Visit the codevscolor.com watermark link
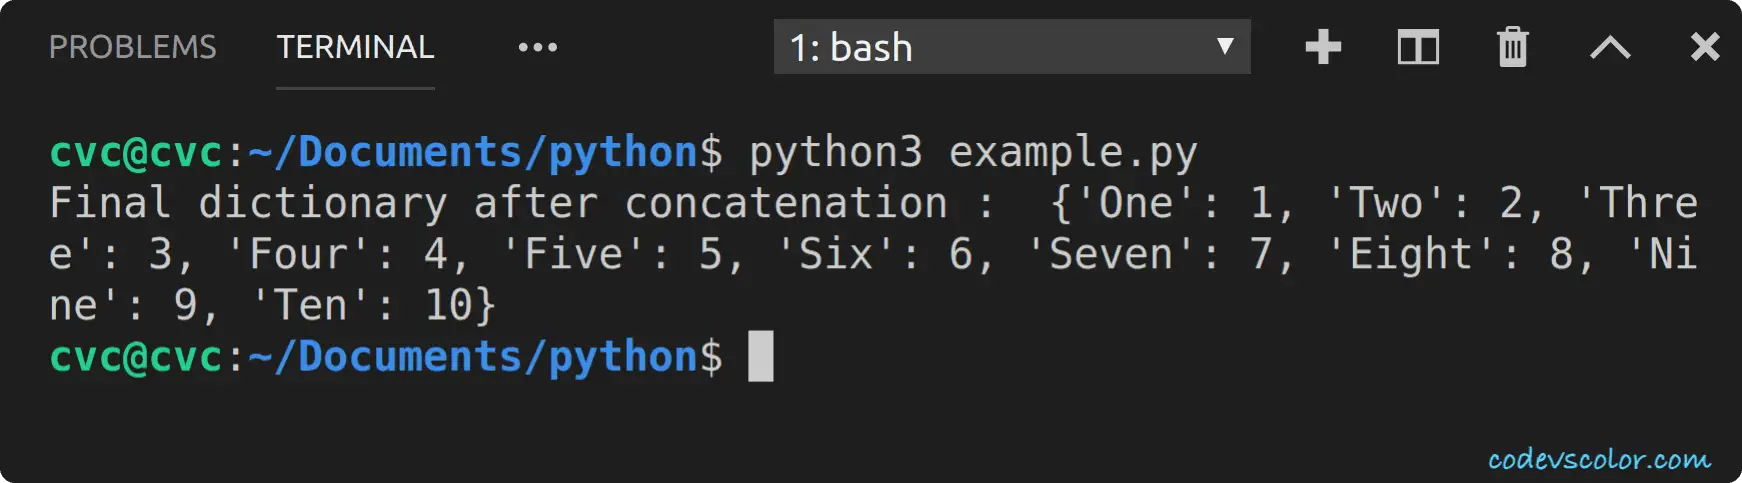 click(x=1599, y=459)
